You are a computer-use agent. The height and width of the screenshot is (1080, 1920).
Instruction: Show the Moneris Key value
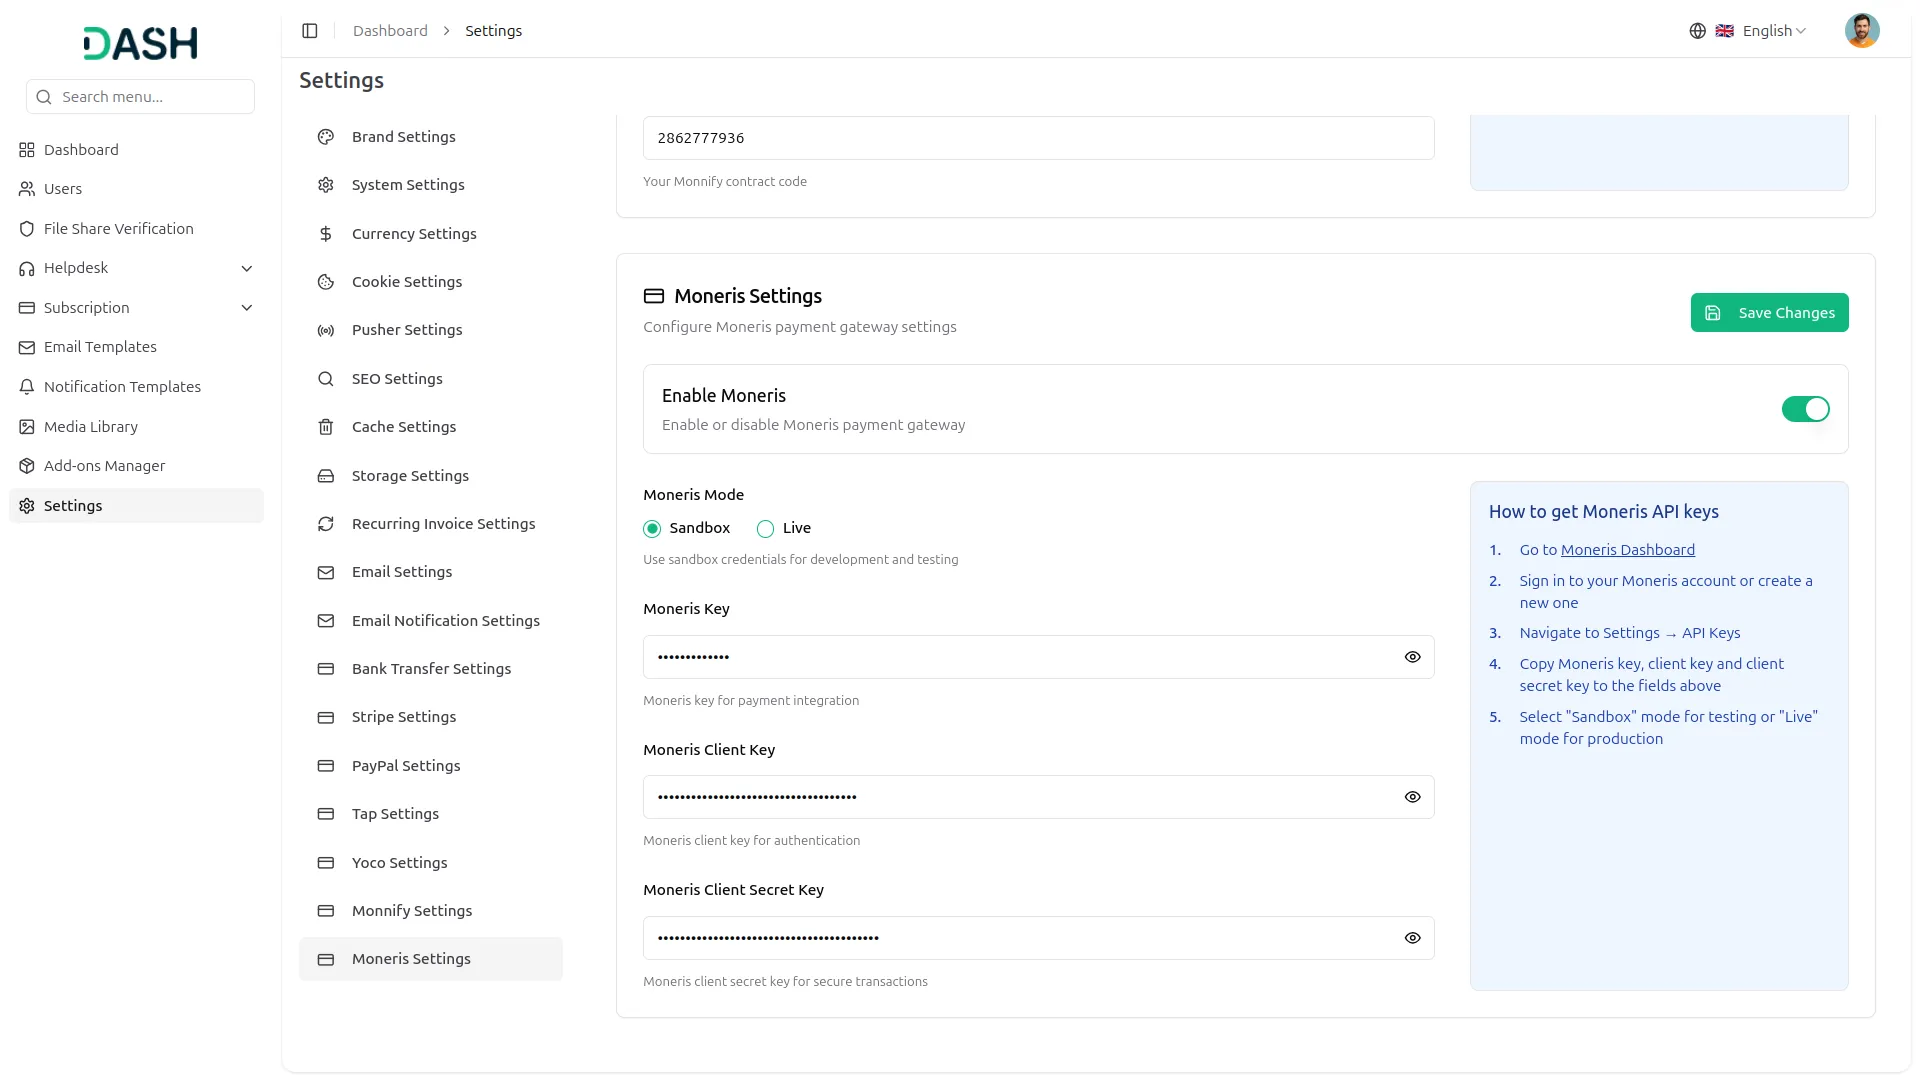pos(1412,657)
